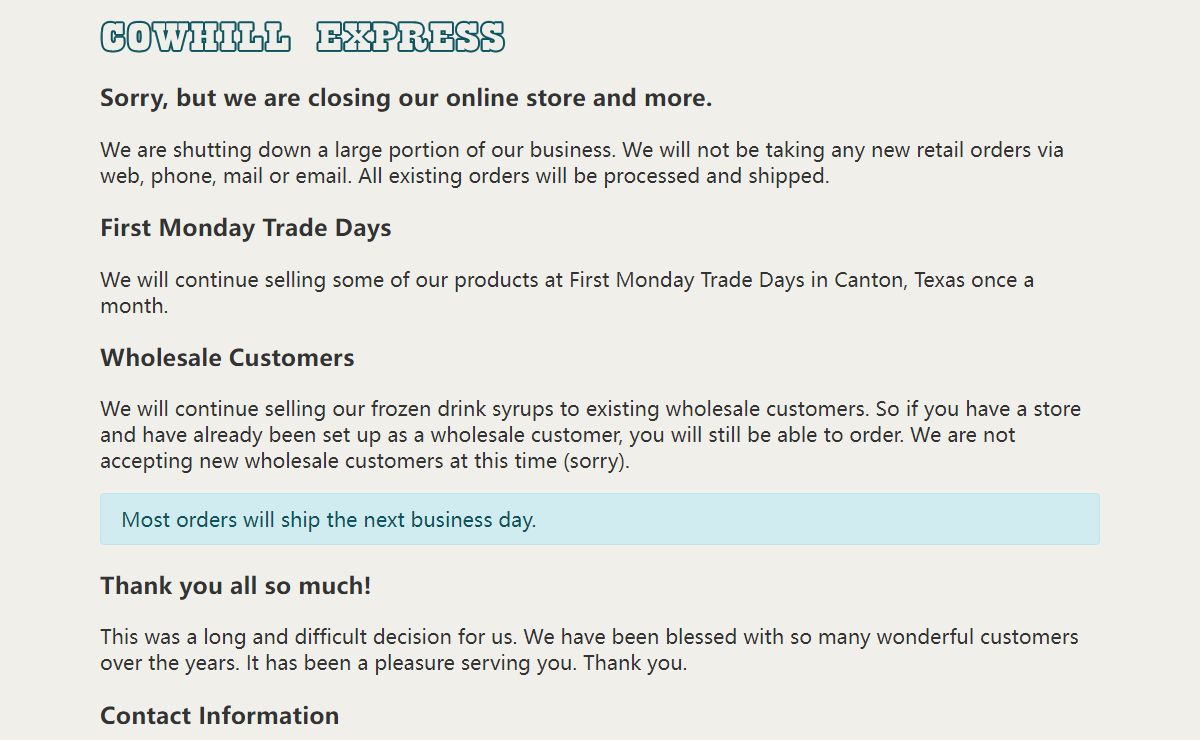
Task: Click the Wholesale Customers heading
Action: point(227,358)
